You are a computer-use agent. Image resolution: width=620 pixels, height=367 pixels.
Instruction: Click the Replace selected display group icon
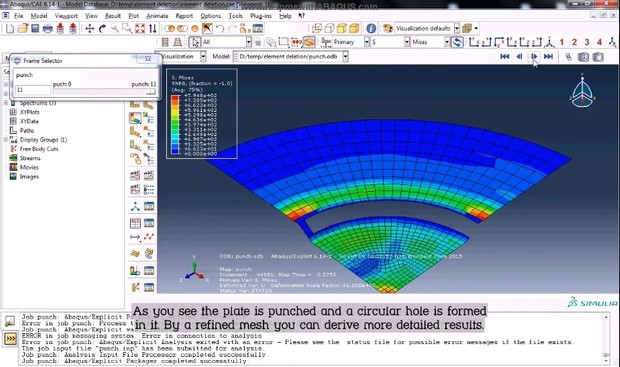[x=170, y=28]
